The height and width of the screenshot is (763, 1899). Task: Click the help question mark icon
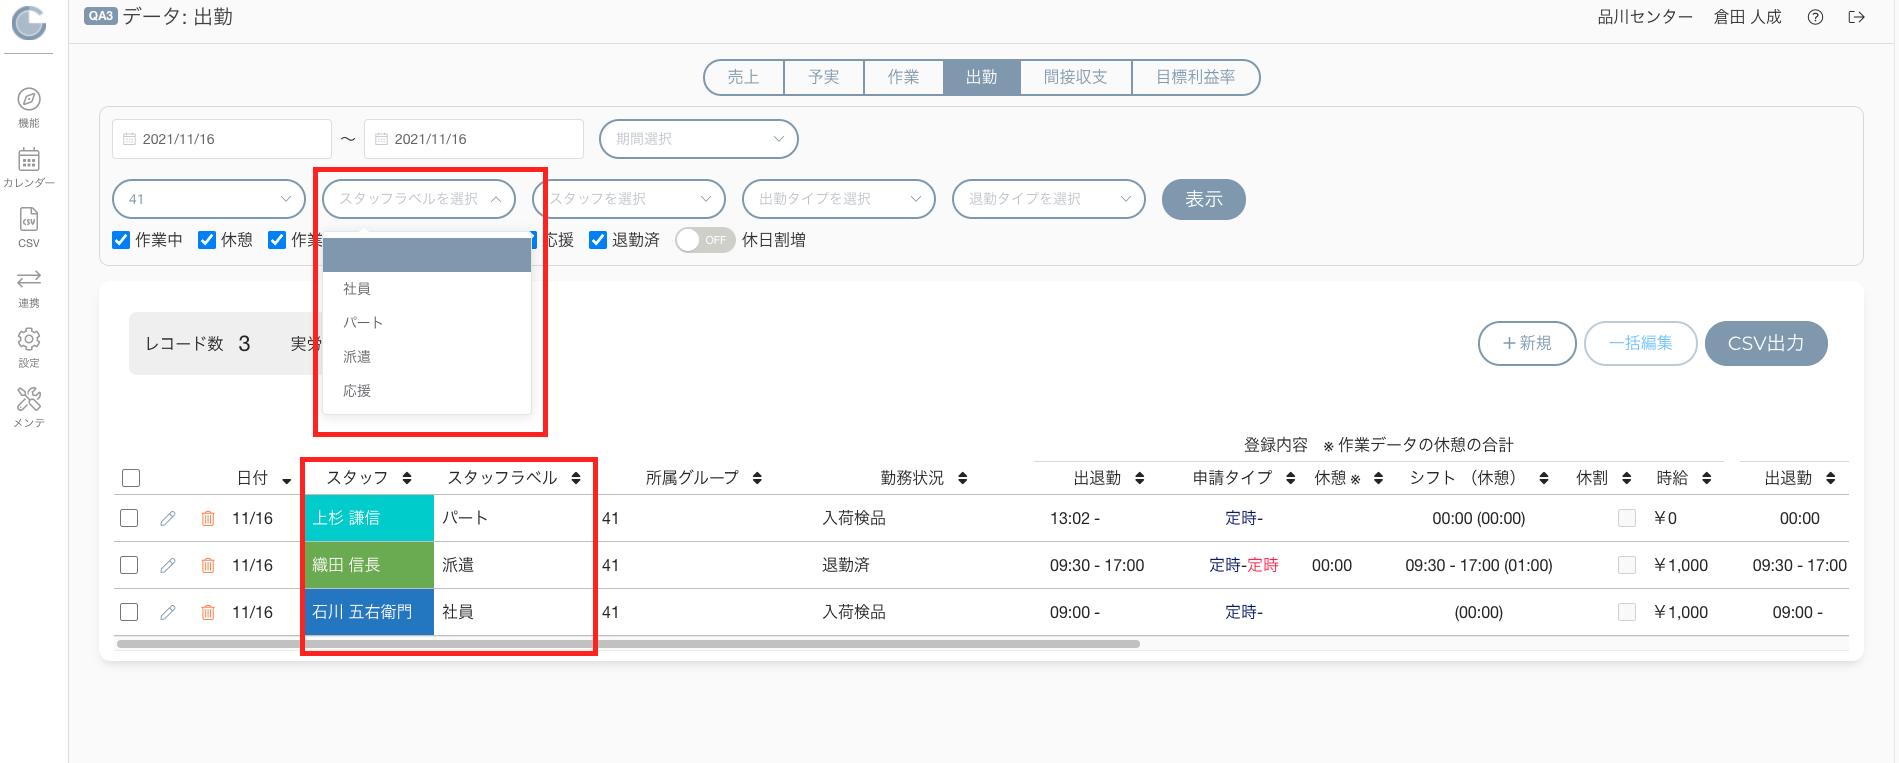pyautogui.click(x=1815, y=17)
